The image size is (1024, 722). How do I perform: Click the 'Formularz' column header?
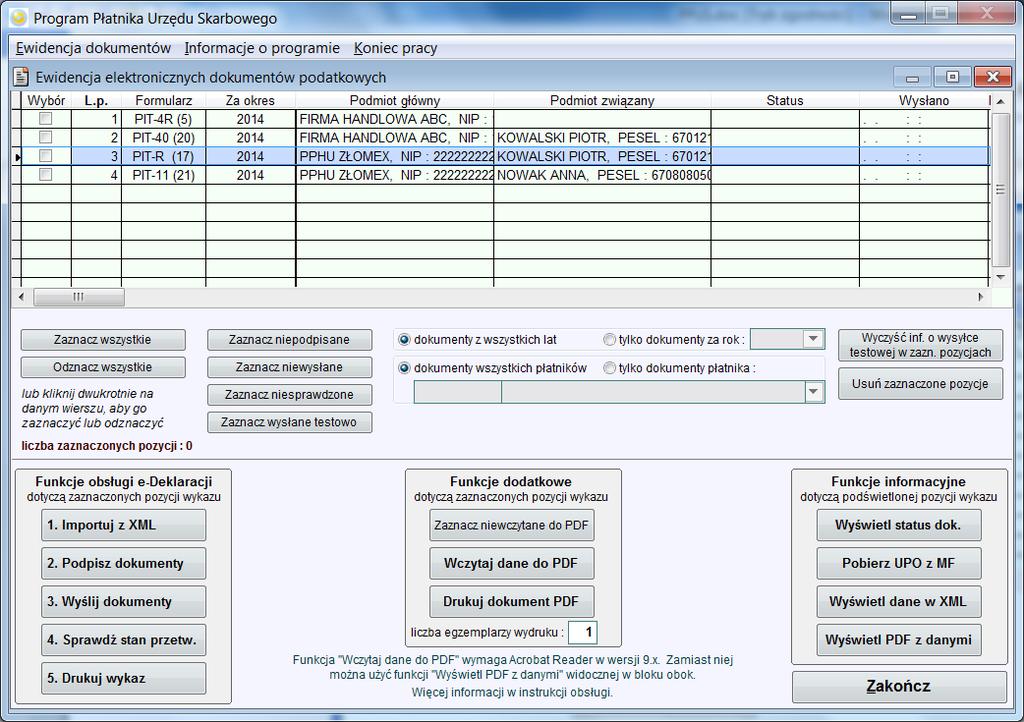(x=163, y=101)
